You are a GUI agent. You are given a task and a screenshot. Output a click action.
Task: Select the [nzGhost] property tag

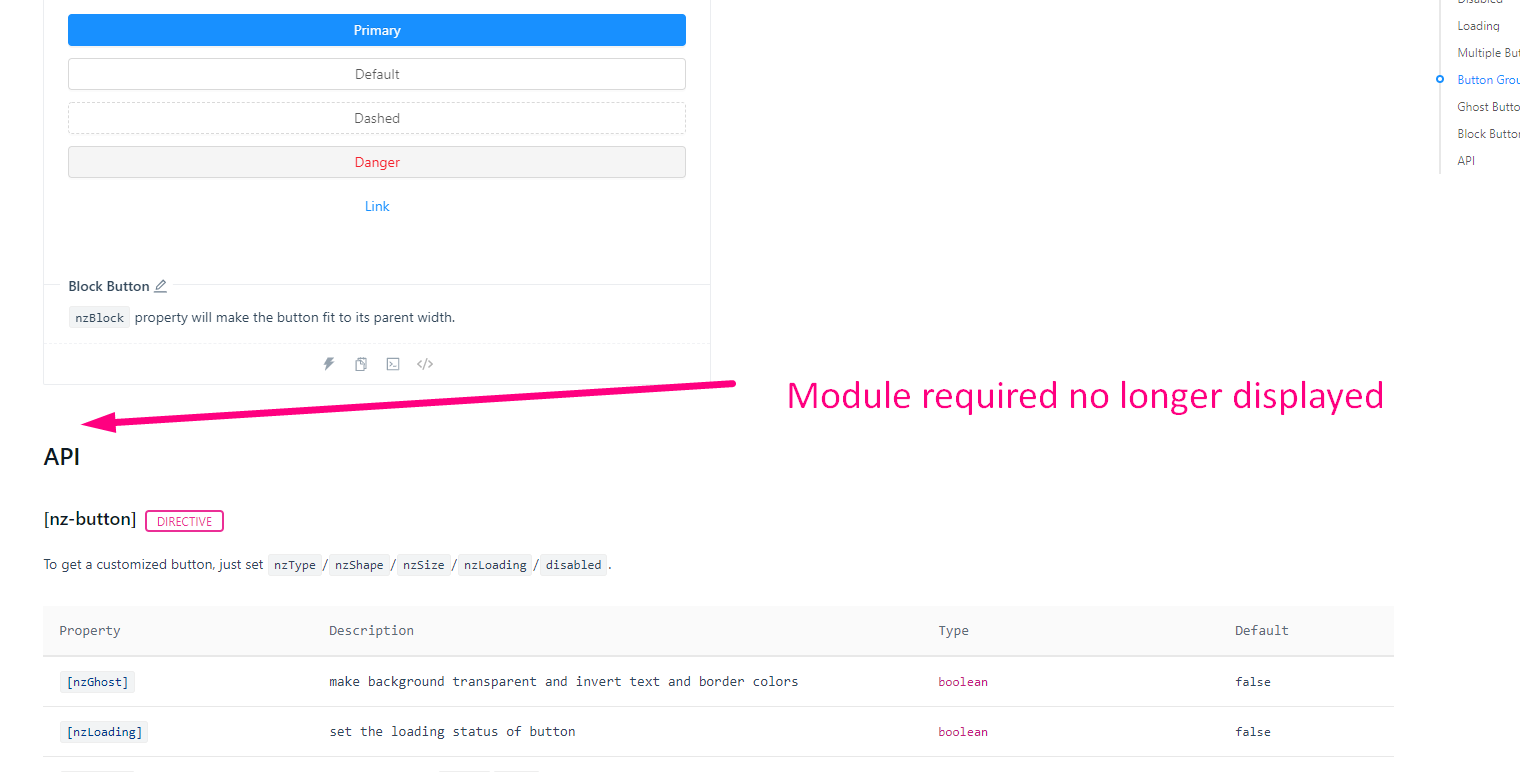coord(97,681)
